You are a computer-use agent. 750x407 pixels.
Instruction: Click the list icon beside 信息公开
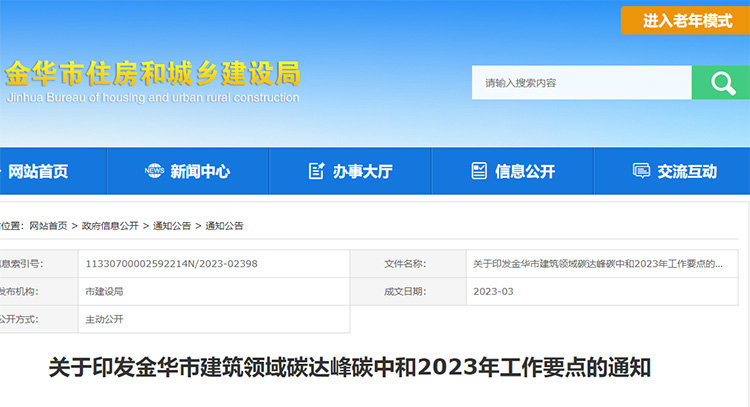pos(479,171)
